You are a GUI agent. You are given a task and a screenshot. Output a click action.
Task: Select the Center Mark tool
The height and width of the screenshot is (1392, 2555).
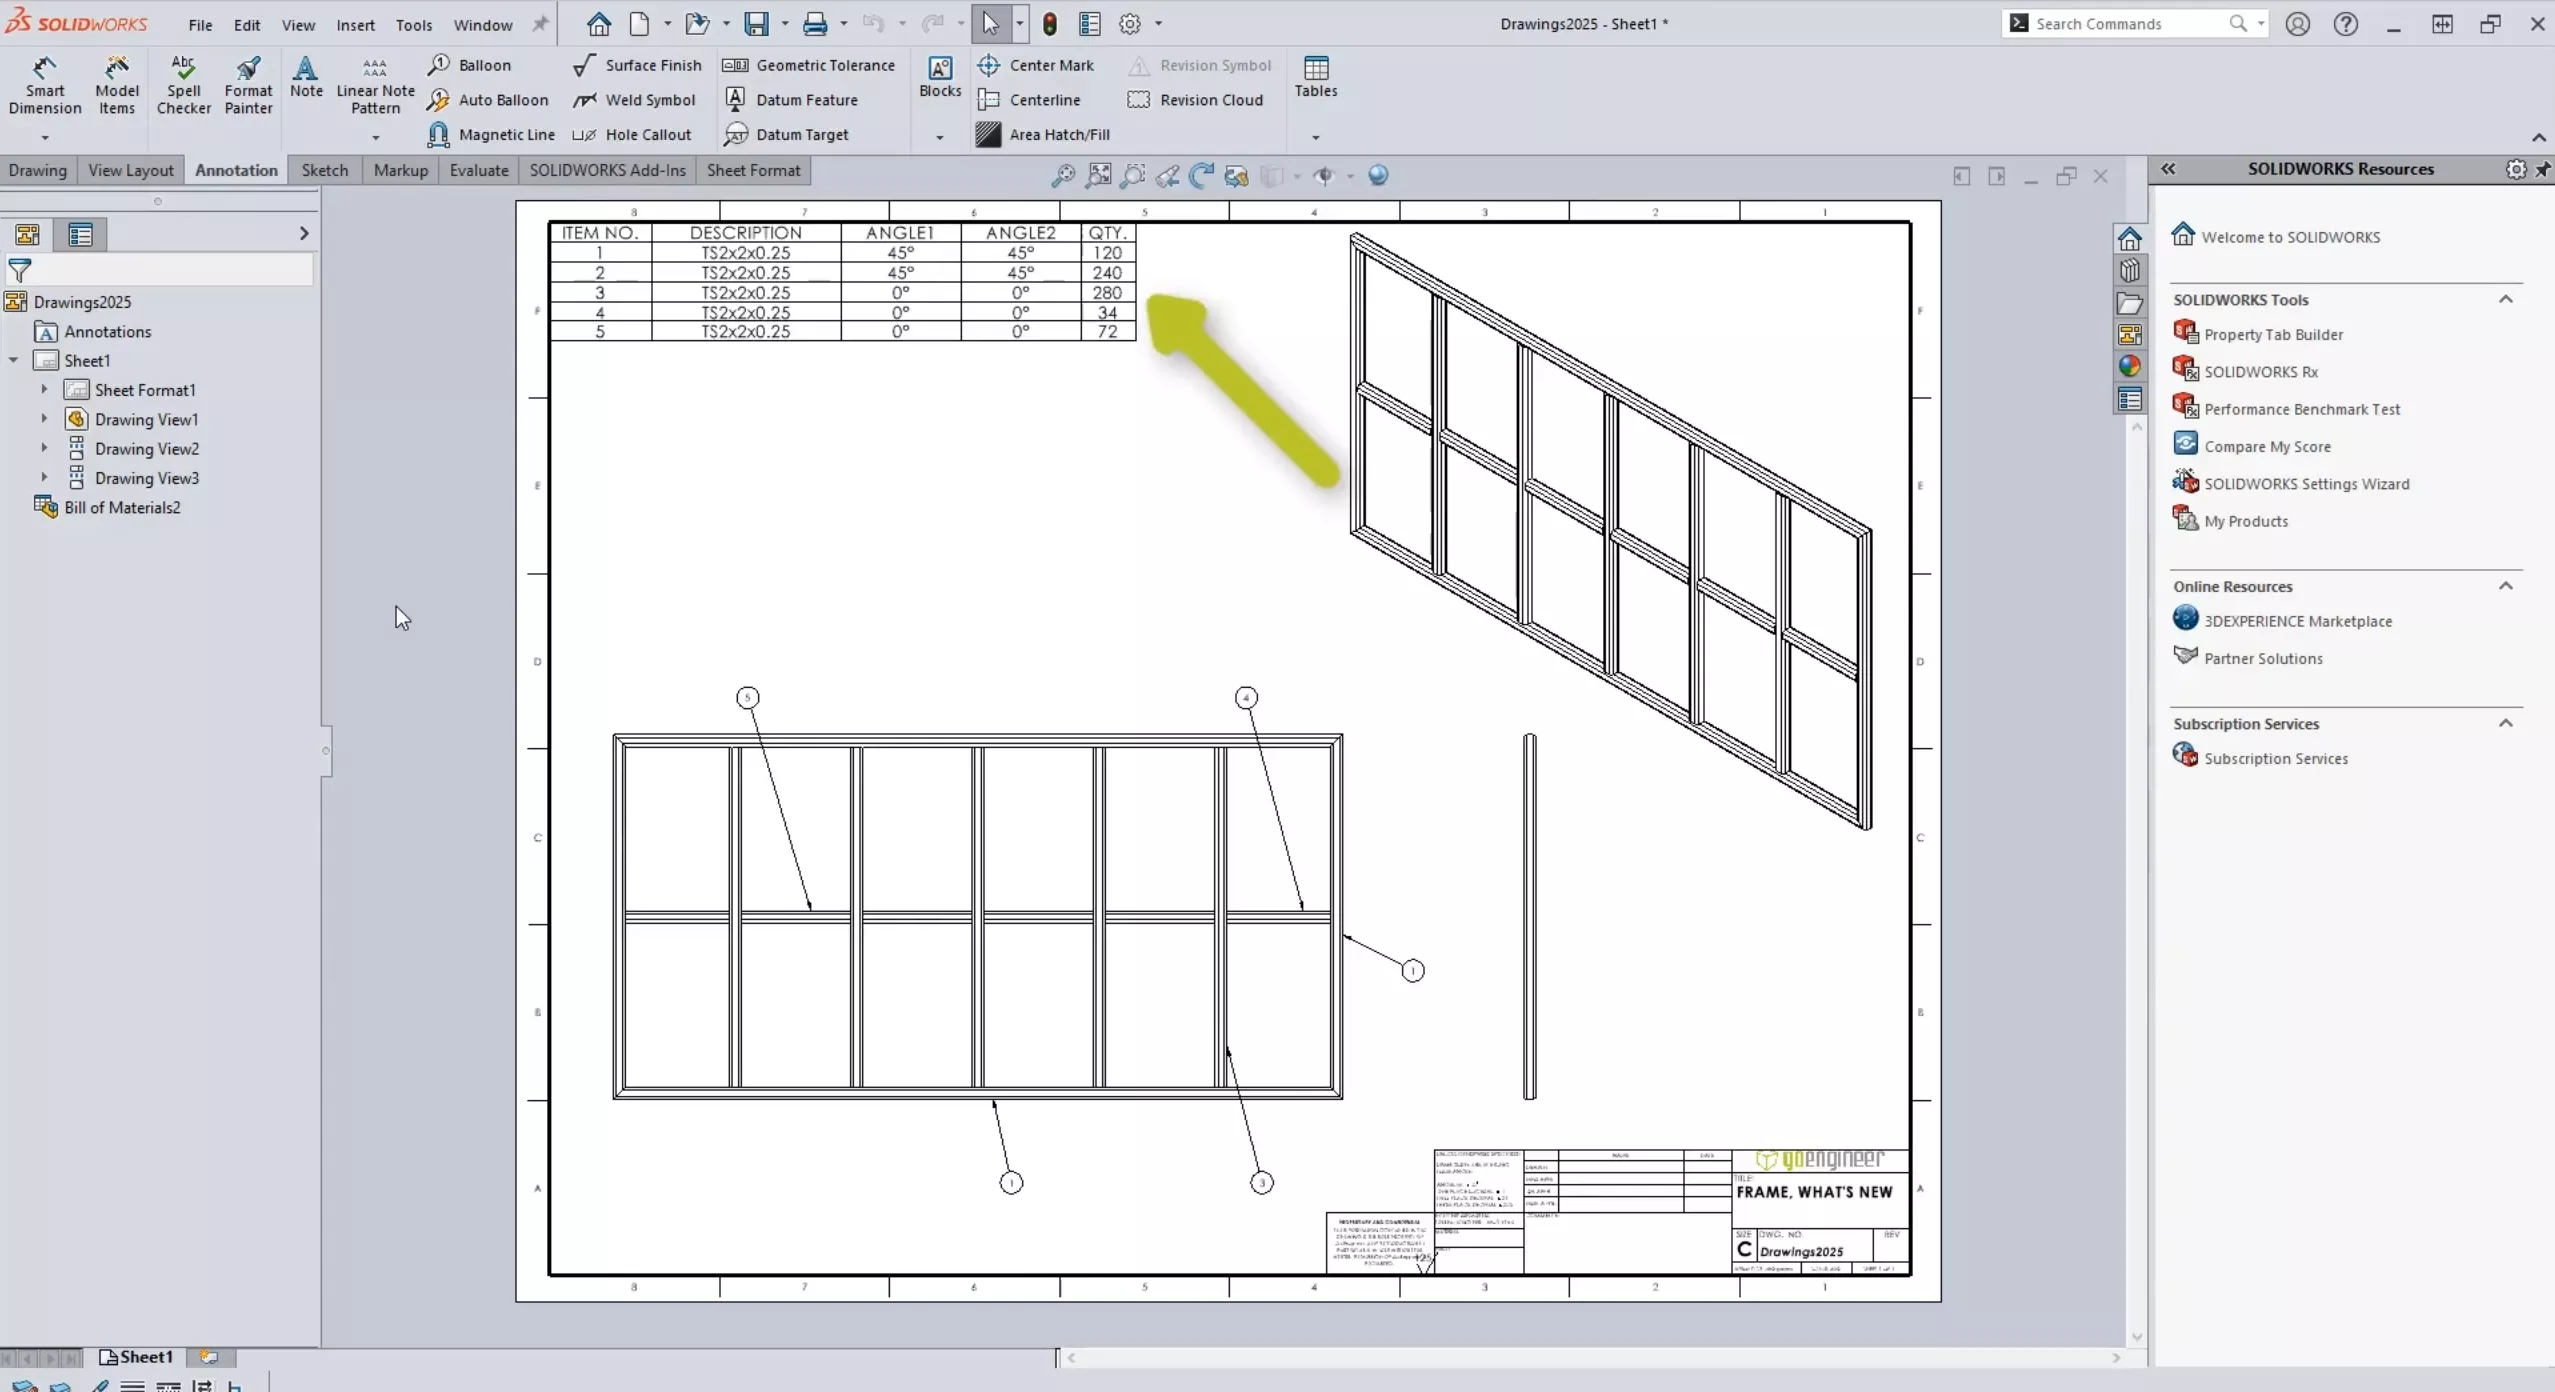[1049, 63]
